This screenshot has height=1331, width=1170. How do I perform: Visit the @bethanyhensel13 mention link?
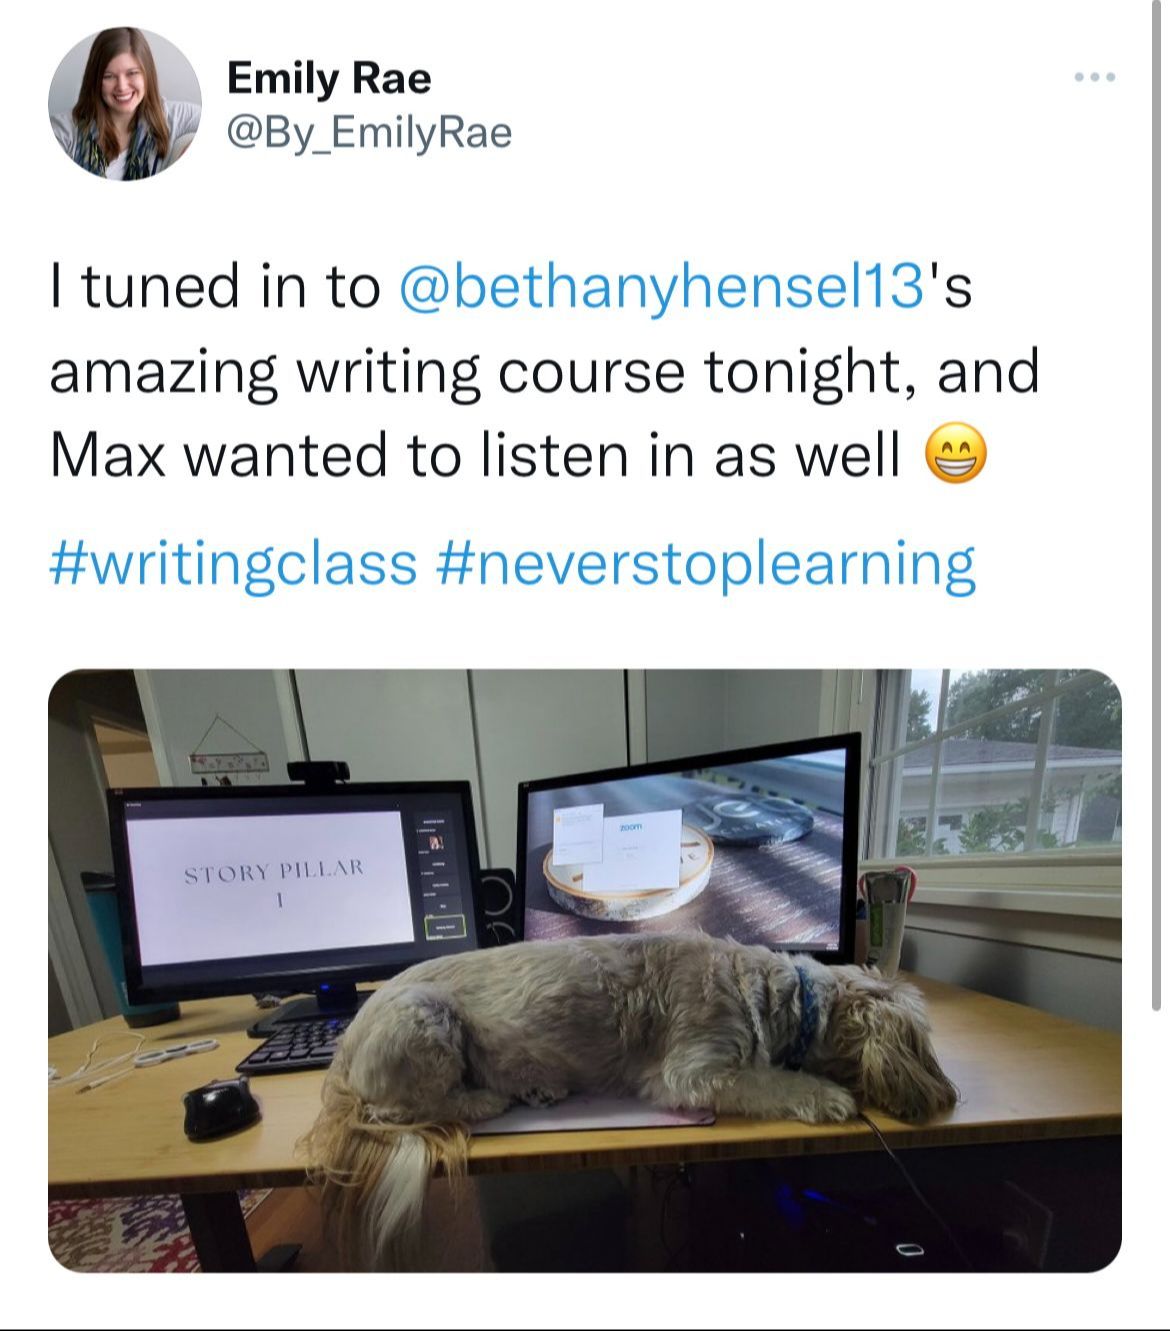point(660,287)
